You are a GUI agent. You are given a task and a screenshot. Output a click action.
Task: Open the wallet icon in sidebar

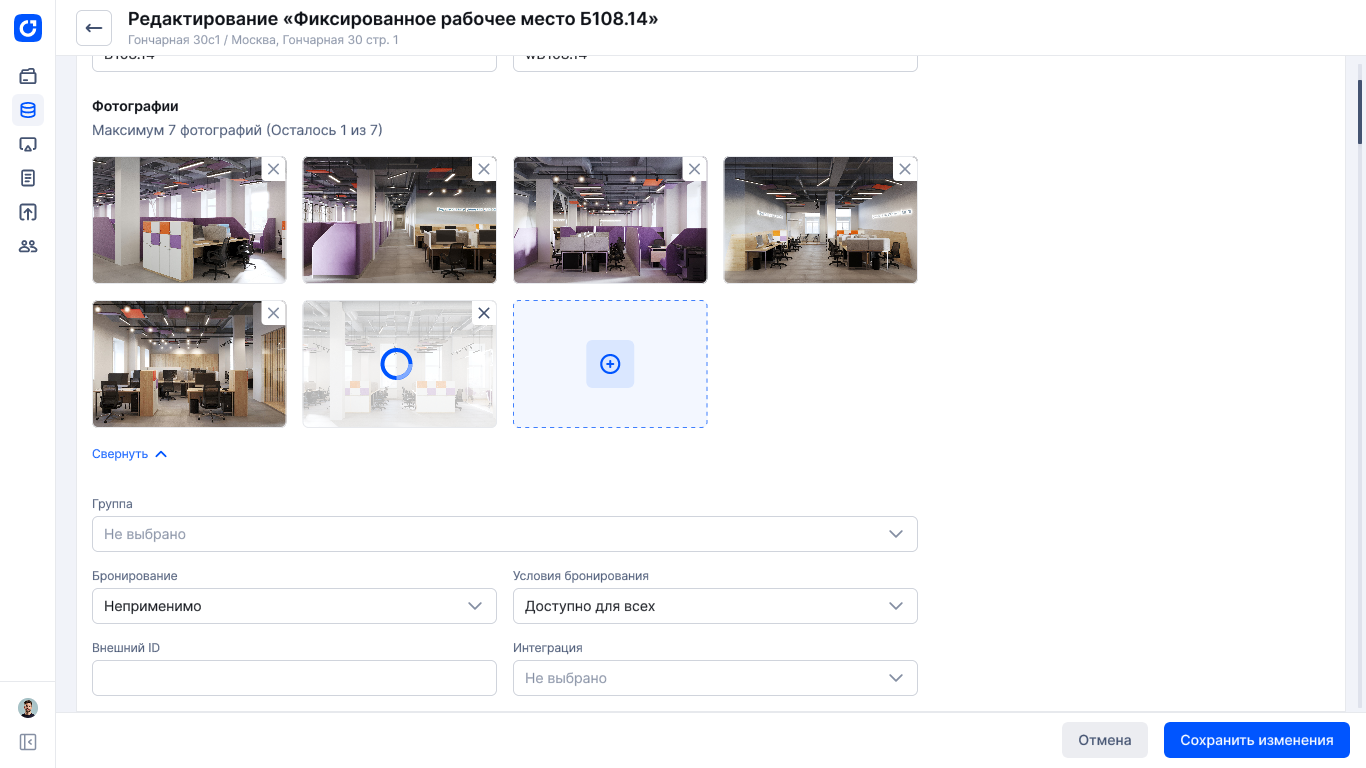point(28,76)
